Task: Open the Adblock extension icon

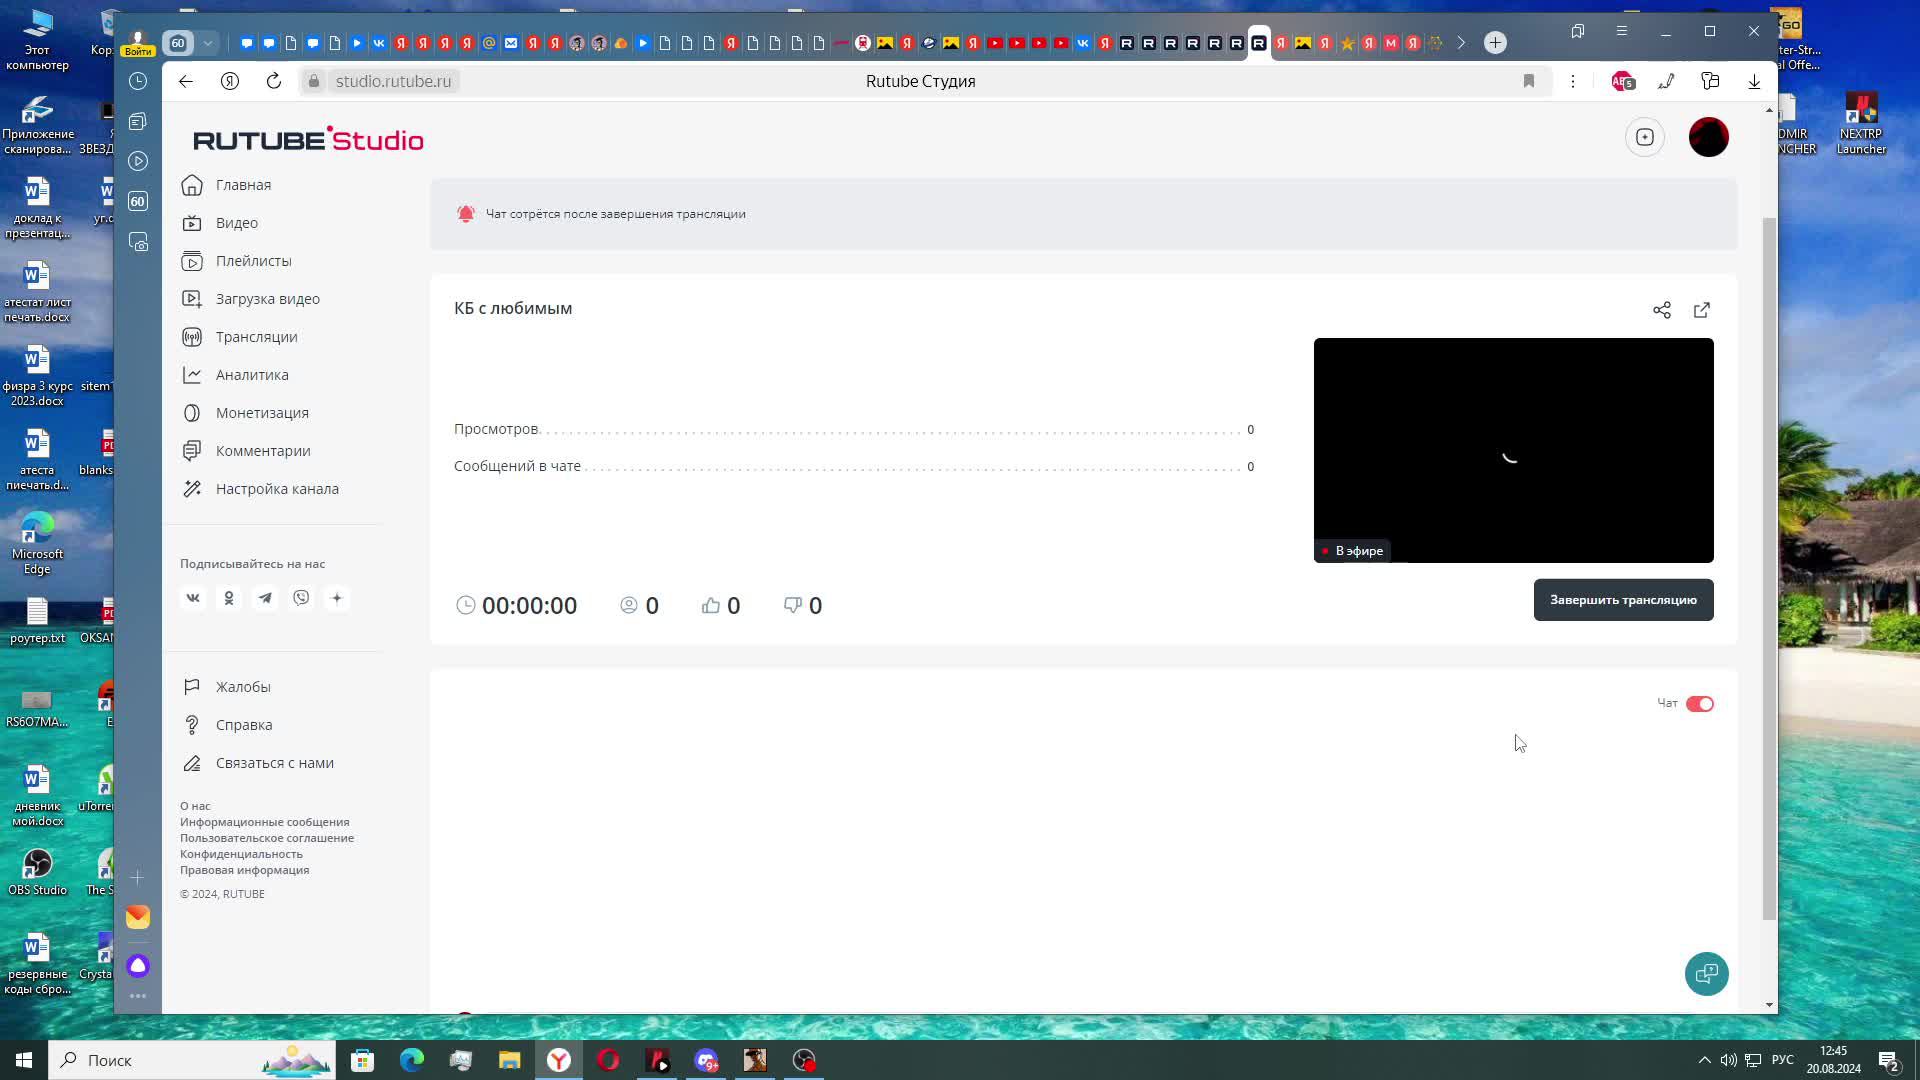Action: (x=1623, y=81)
